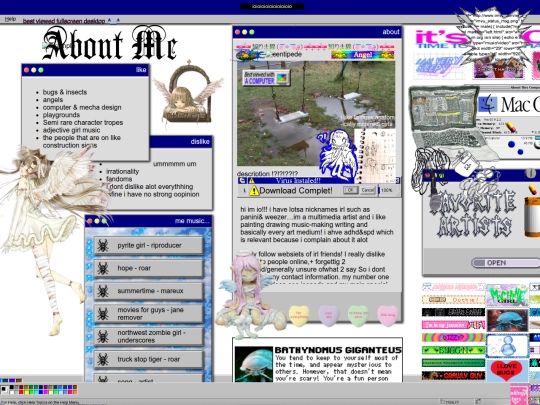Click the yellow candy heart
The height and width of the screenshot is (405, 540).
pos(299,315)
